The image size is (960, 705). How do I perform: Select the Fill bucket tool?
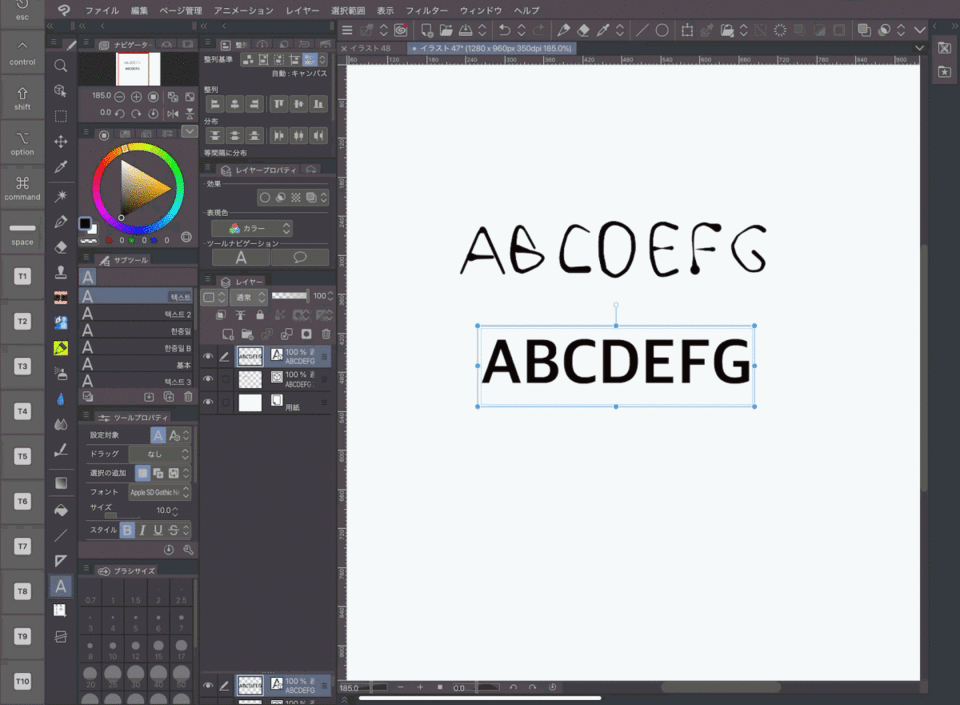click(x=61, y=509)
